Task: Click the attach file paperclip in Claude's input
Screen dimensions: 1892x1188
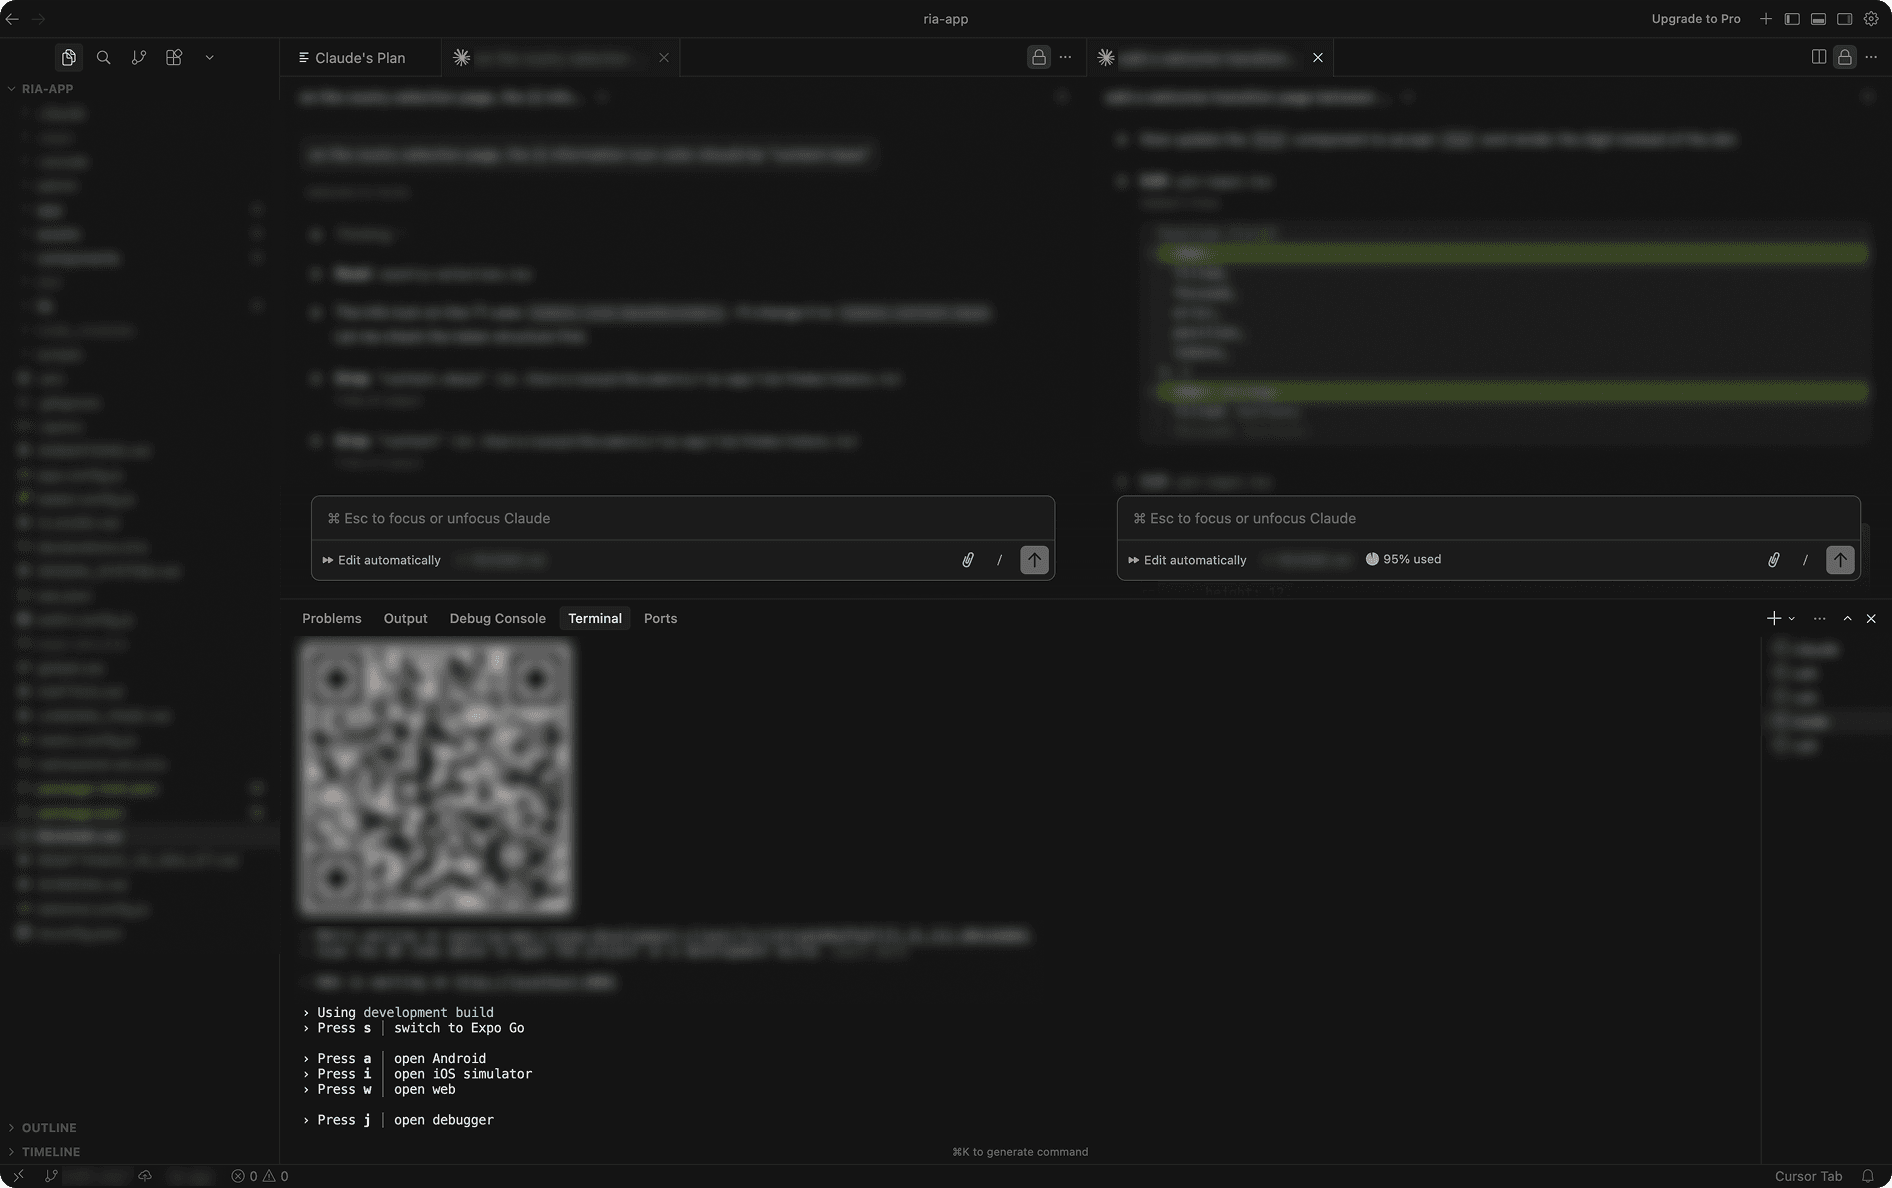Action: coord(967,560)
